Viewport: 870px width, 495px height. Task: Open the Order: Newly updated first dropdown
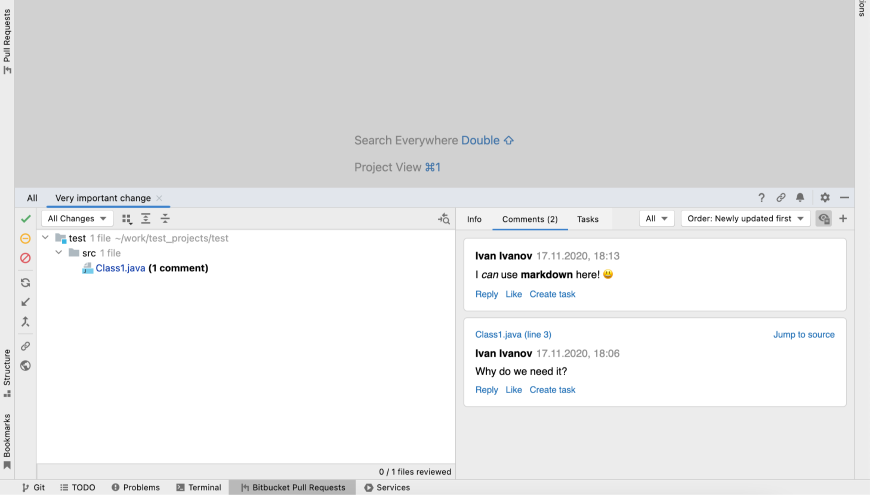745,218
